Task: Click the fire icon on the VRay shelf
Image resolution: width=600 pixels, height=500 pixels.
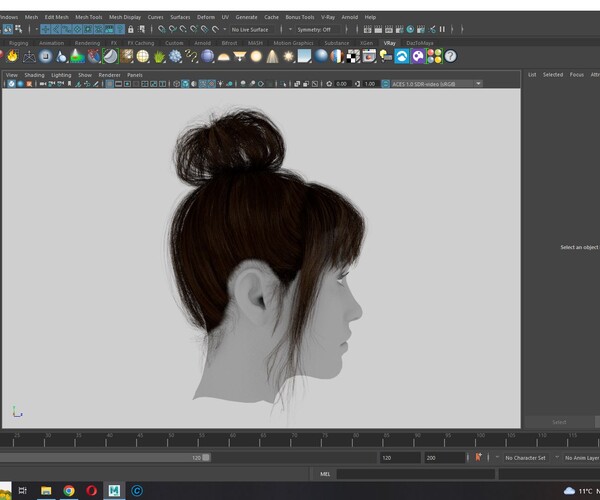Action: [12, 56]
